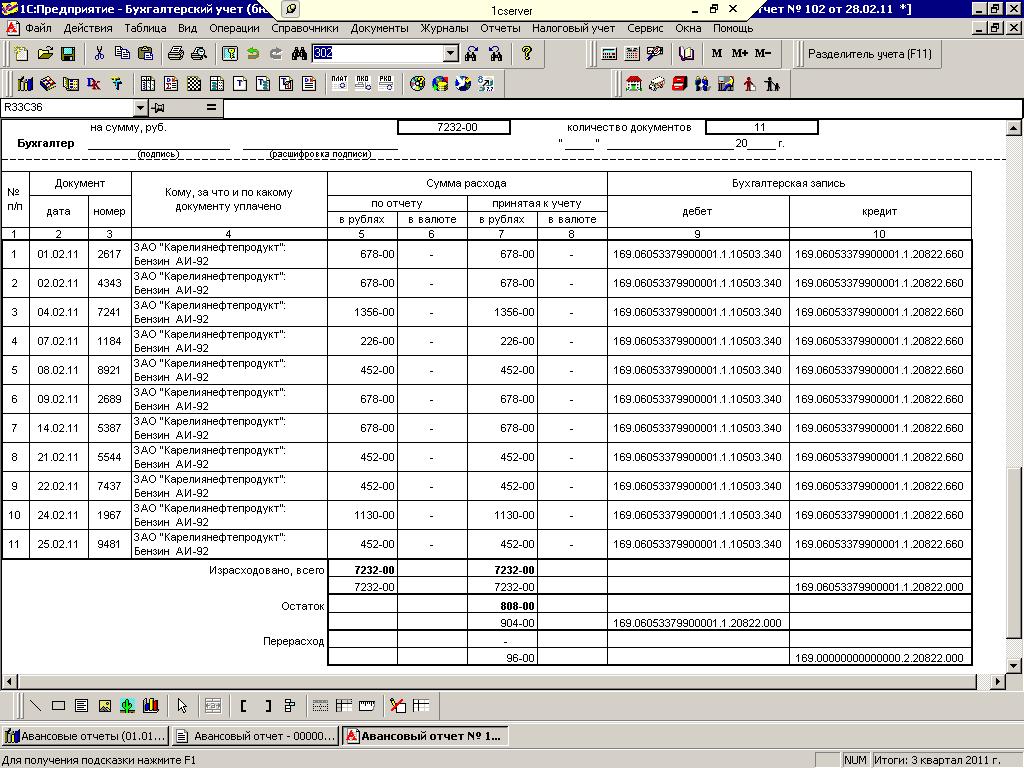This screenshot has height=768, width=1024.
Task: Switch to the Авансовые отчеты (01.01... window tab
Action: 84,737
